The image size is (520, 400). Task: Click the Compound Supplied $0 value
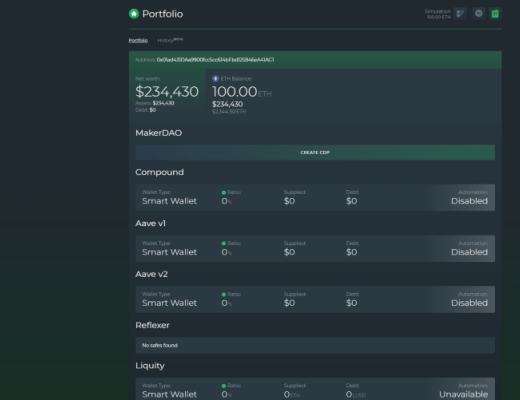point(289,201)
